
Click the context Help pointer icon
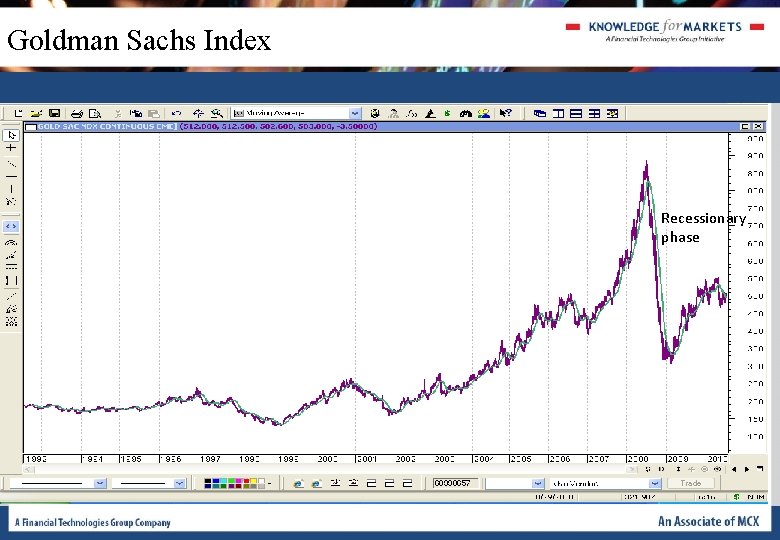click(x=505, y=113)
